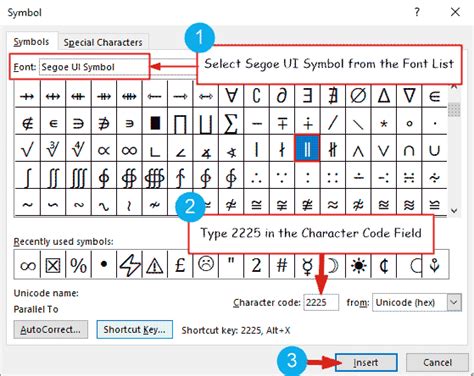
Task: Select recently used crossed box symbol
Action: click(53, 265)
